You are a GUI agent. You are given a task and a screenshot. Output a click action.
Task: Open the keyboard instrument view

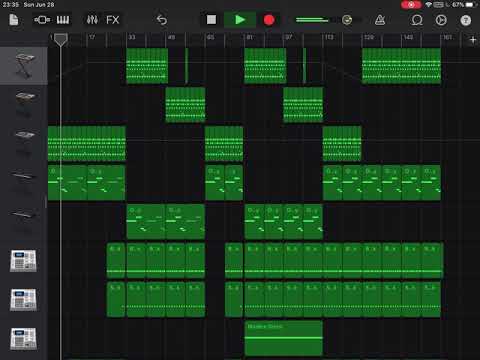point(63,20)
